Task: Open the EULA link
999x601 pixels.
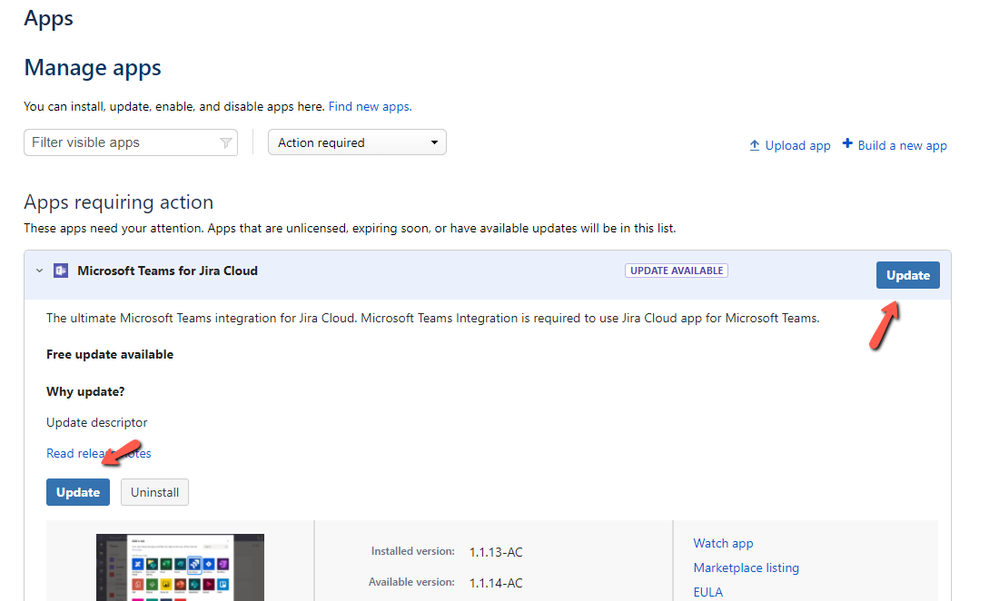Action: pyautogui.click(x=708, y=592)
